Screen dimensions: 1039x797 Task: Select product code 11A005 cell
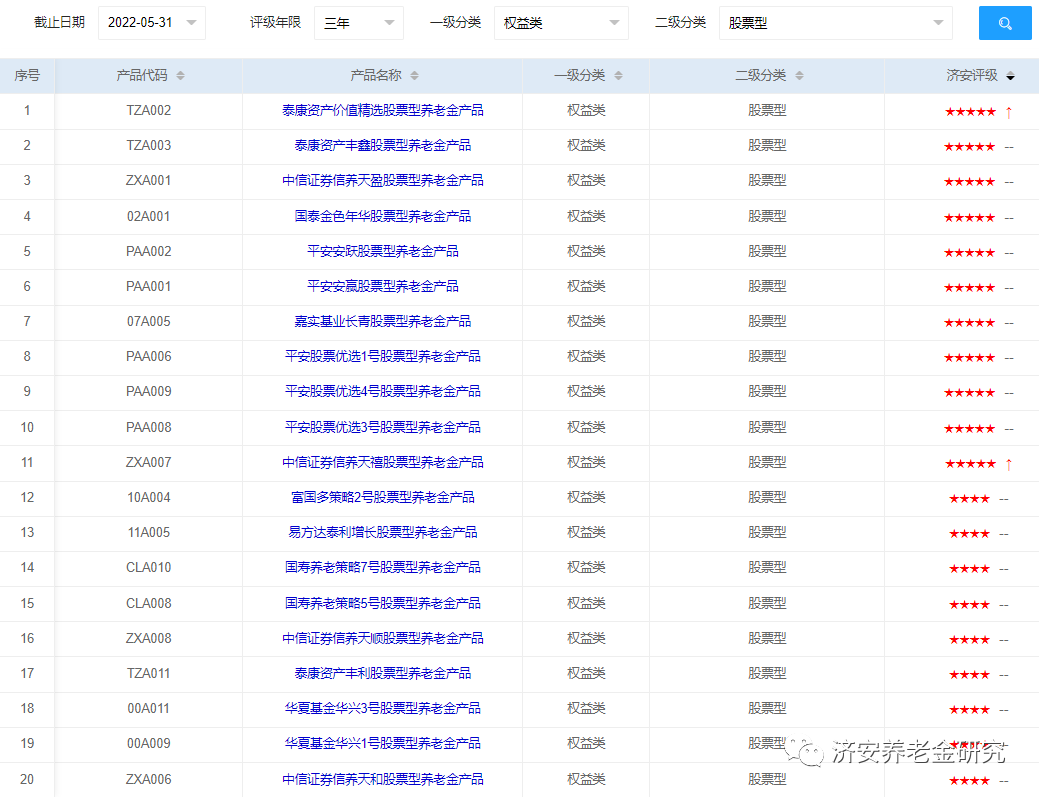(x=148, y=533)
